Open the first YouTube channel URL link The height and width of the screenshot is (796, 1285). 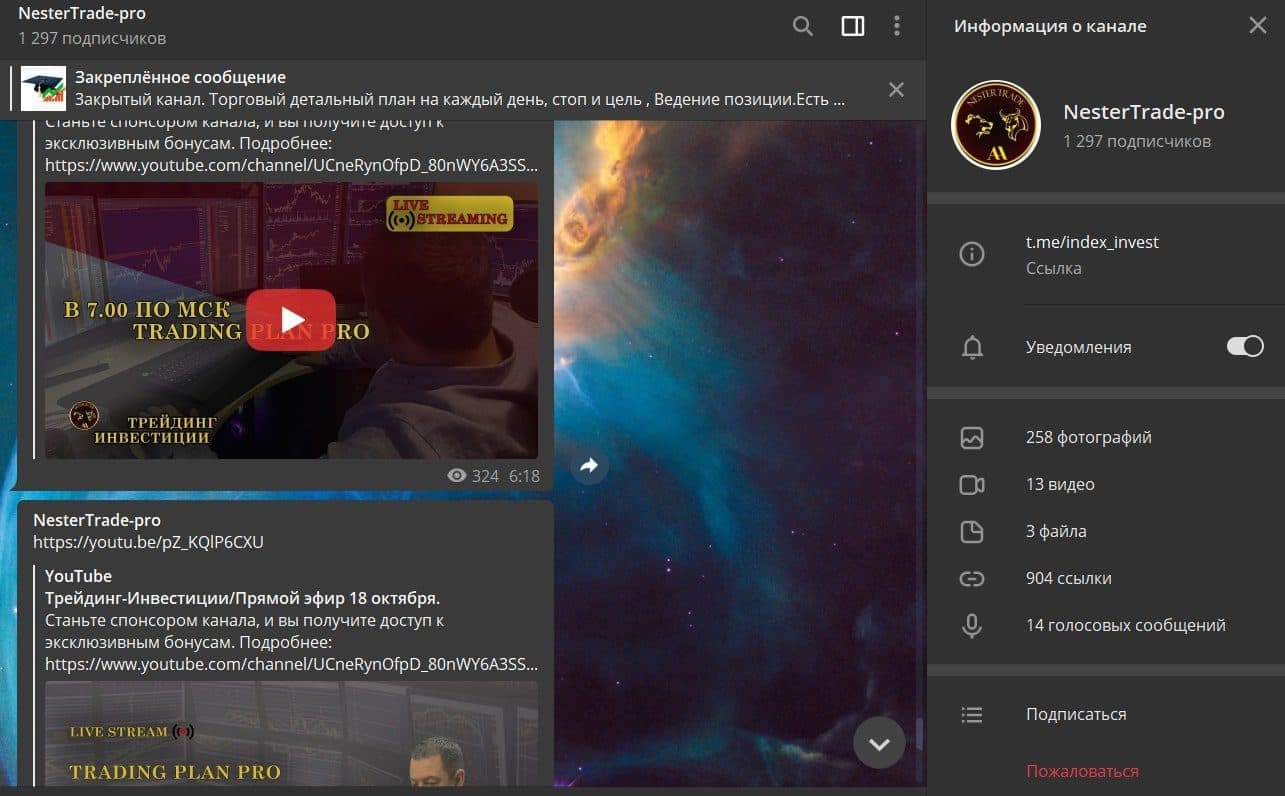click(x=291, y=164)
